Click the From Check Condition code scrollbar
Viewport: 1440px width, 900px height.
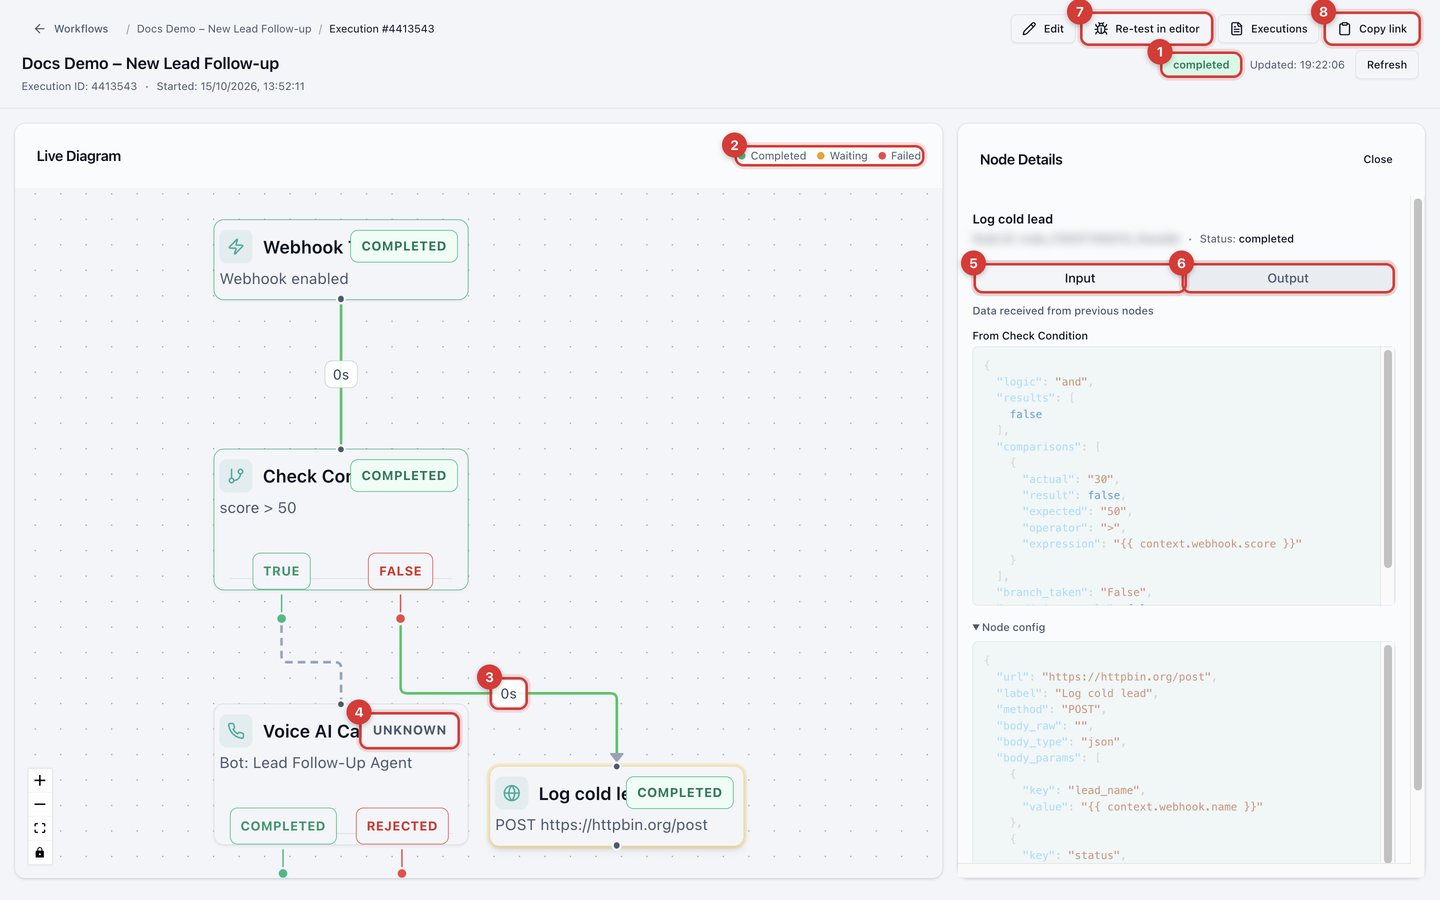coord(1387,459)
